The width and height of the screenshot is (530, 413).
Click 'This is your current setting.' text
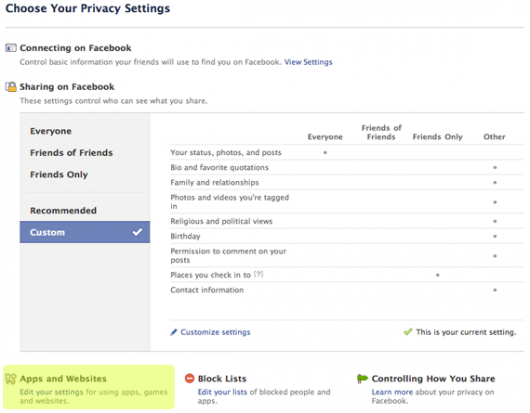click(466, 332)
